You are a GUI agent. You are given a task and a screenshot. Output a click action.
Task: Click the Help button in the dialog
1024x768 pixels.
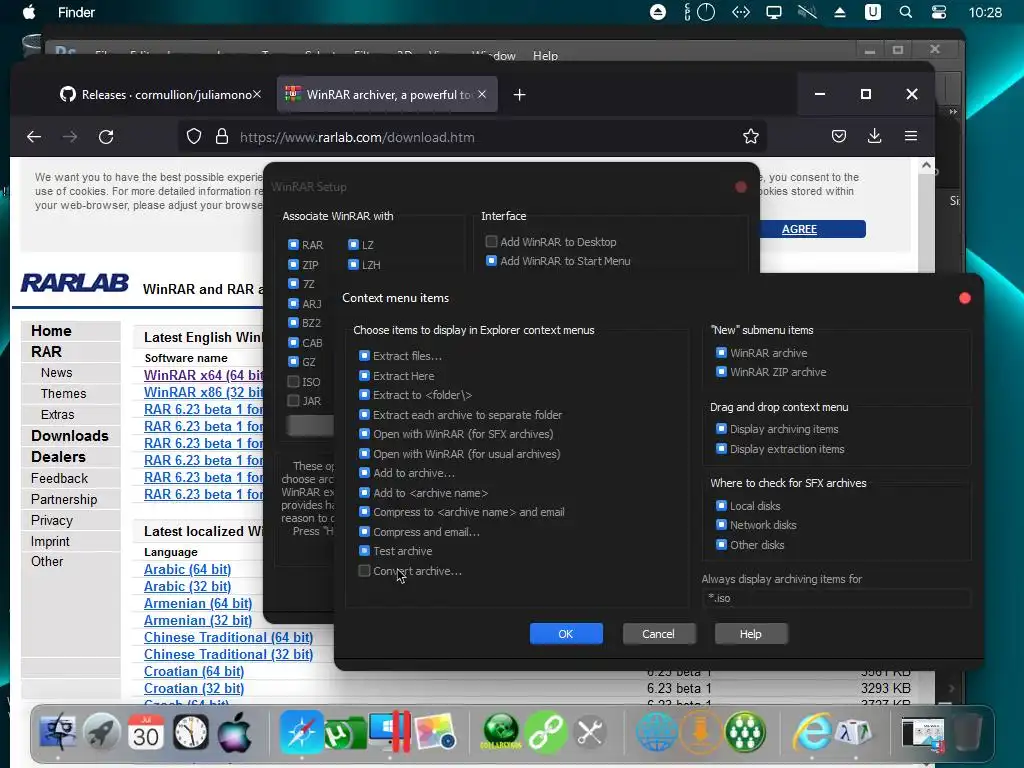[x=750, y=633]
